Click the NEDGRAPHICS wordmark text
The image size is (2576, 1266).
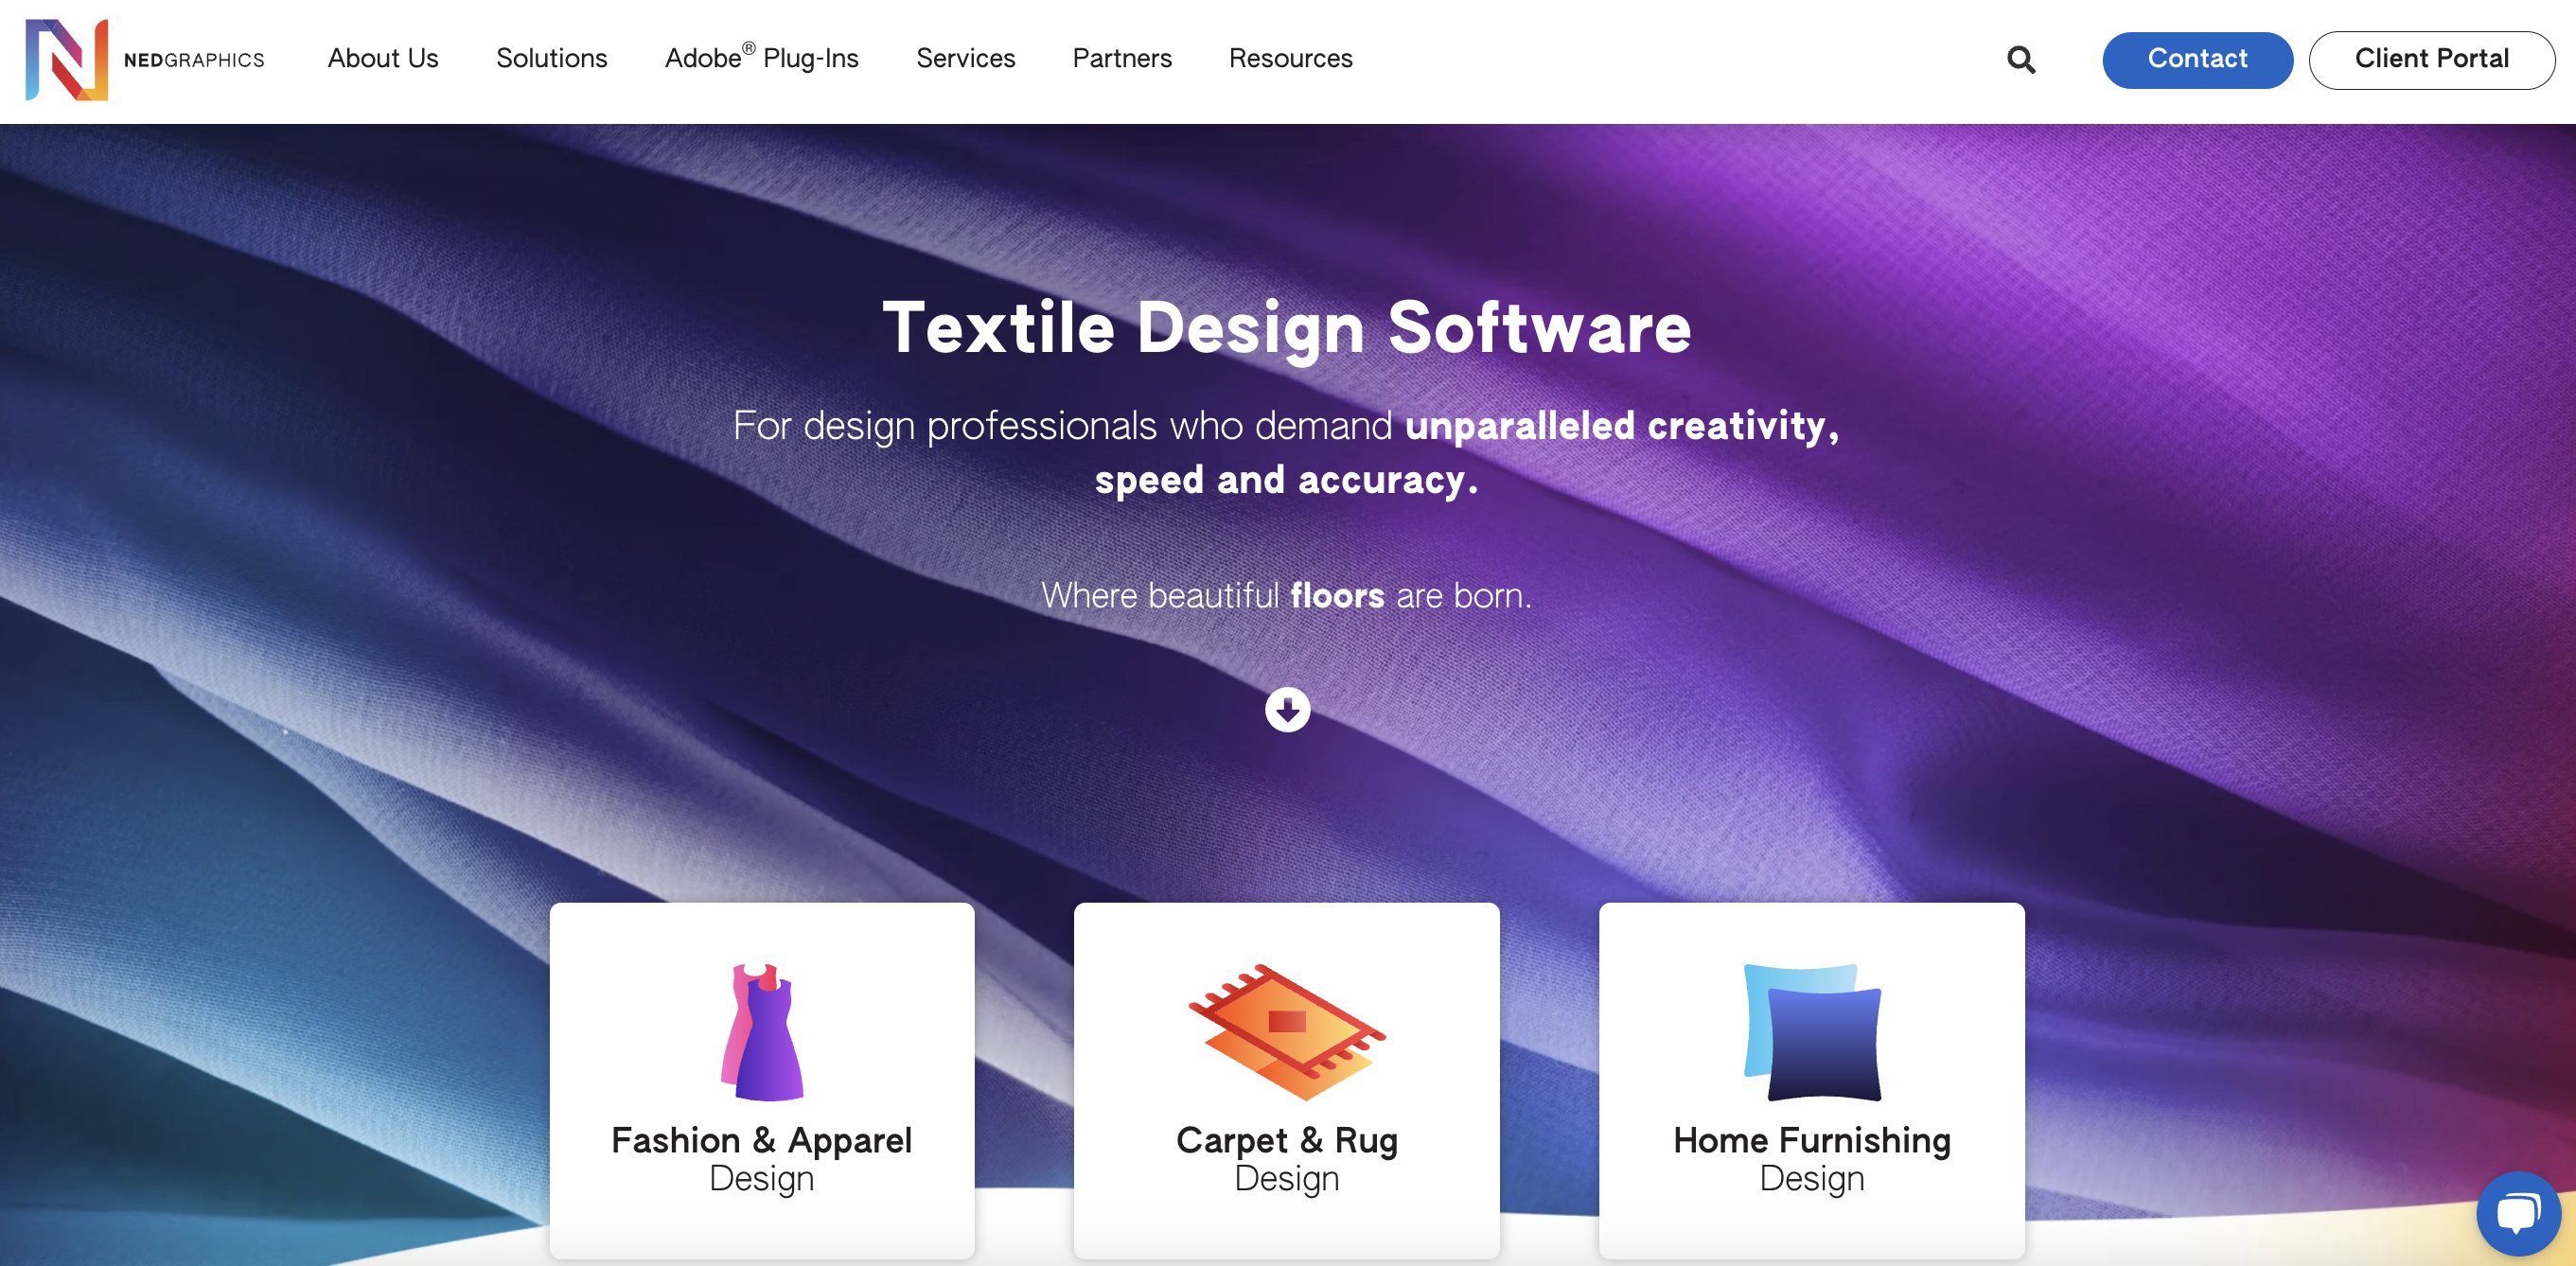tap(194, 60)
